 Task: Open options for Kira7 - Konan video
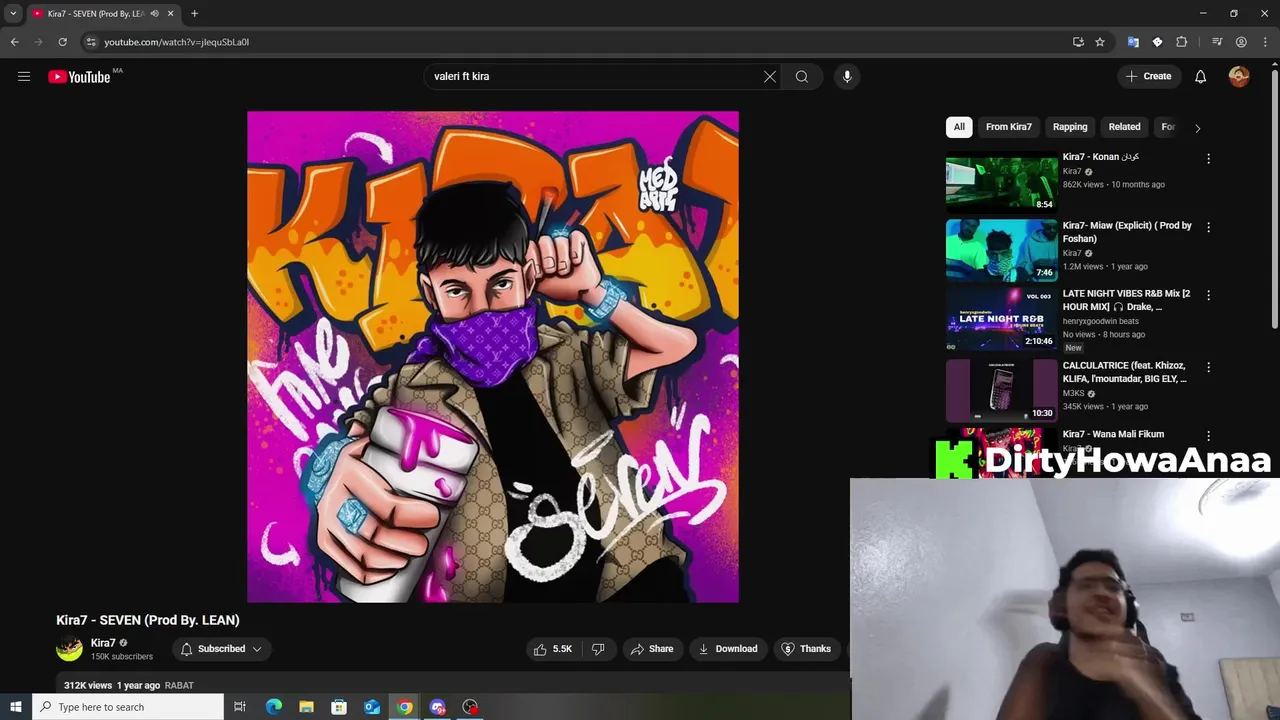click(1208, 158)
